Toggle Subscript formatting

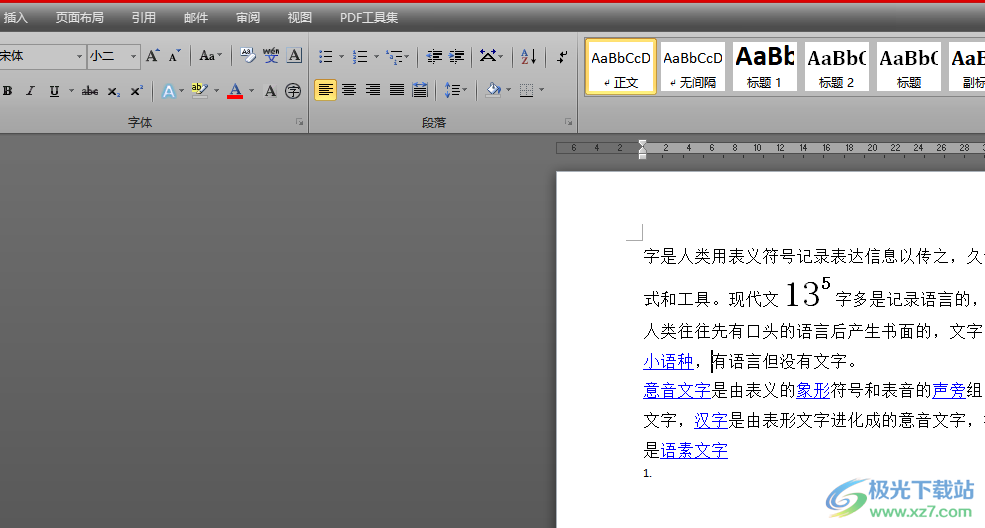click(x=113, y=91)
